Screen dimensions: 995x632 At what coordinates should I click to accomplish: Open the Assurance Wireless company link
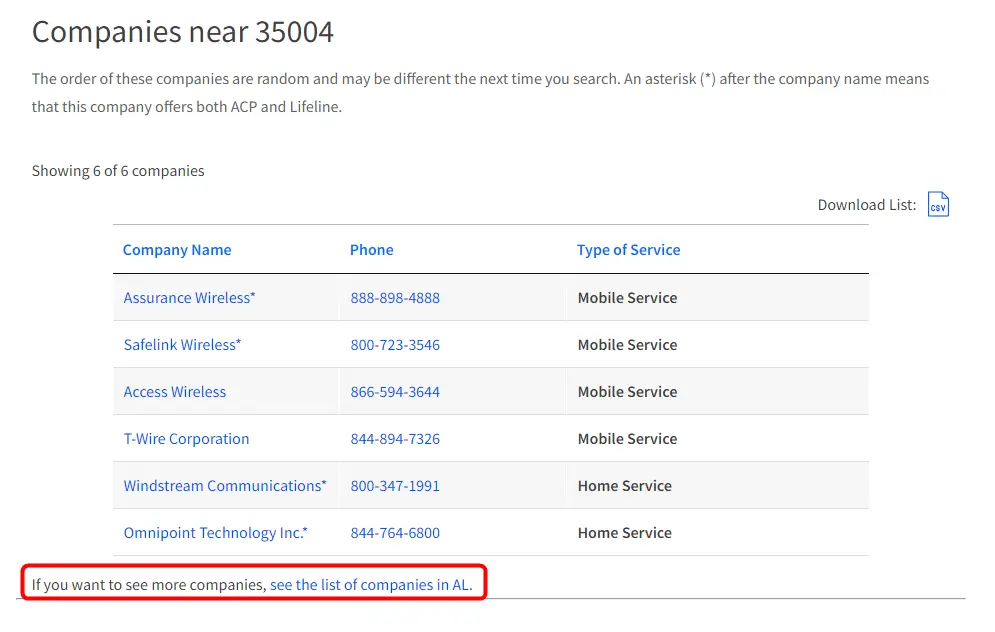click(189, 298)
